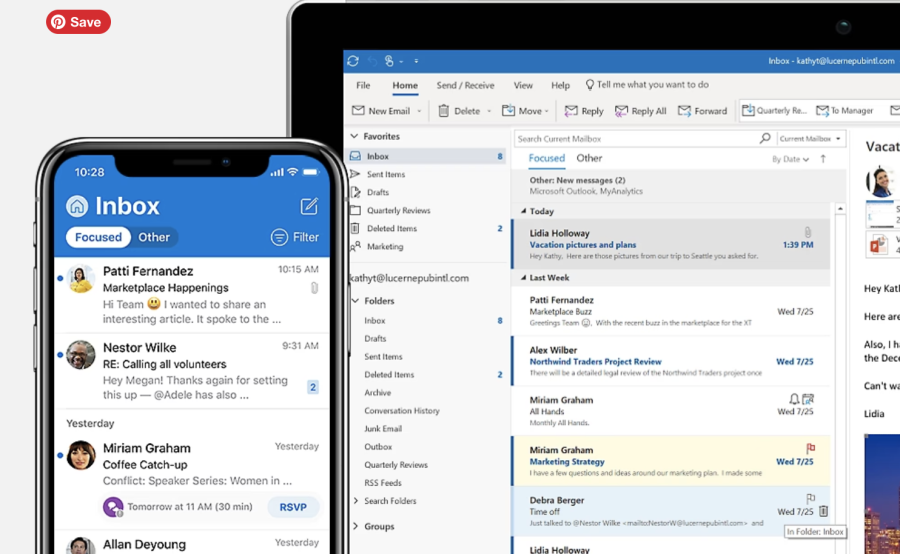
Task: Open the Help ribbon tab
Action: click(x=560, y=85)
